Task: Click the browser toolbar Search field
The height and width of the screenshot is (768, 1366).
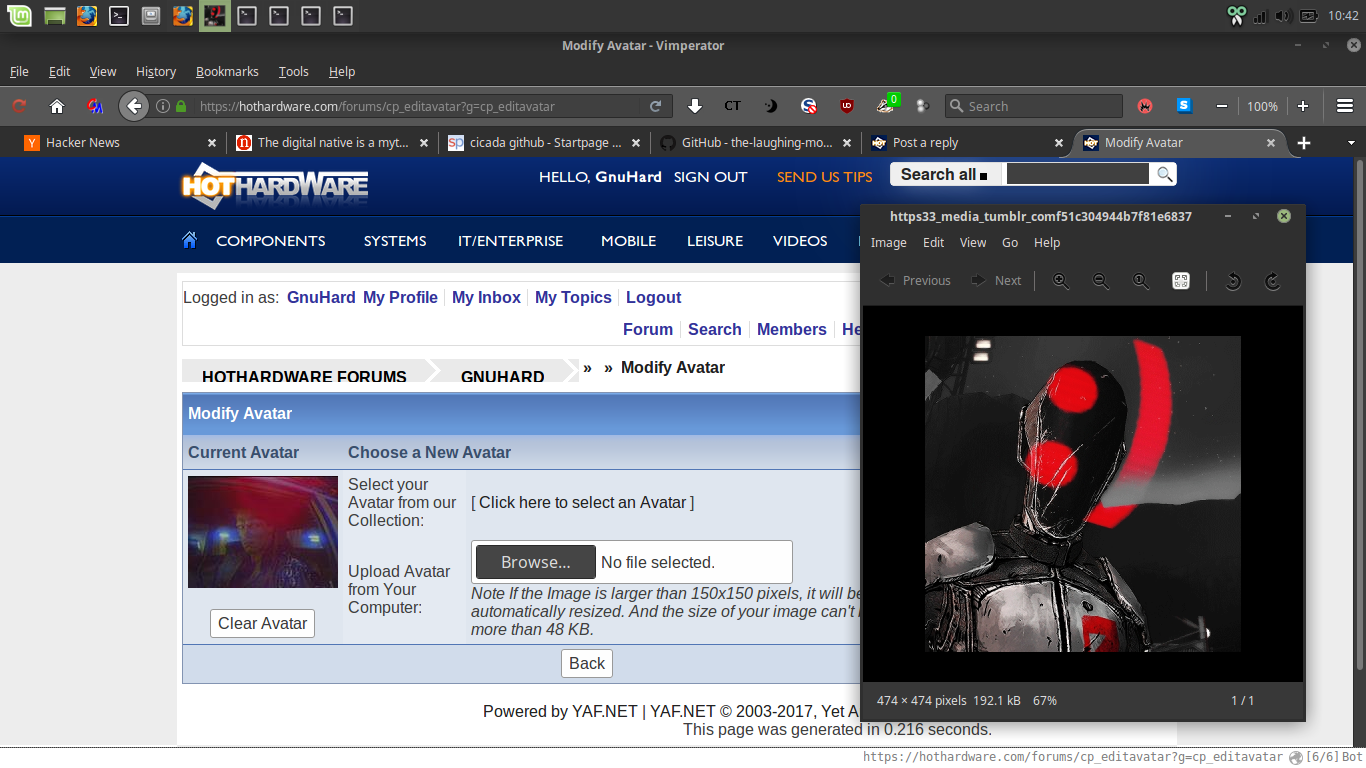Action: [1034, 106]
